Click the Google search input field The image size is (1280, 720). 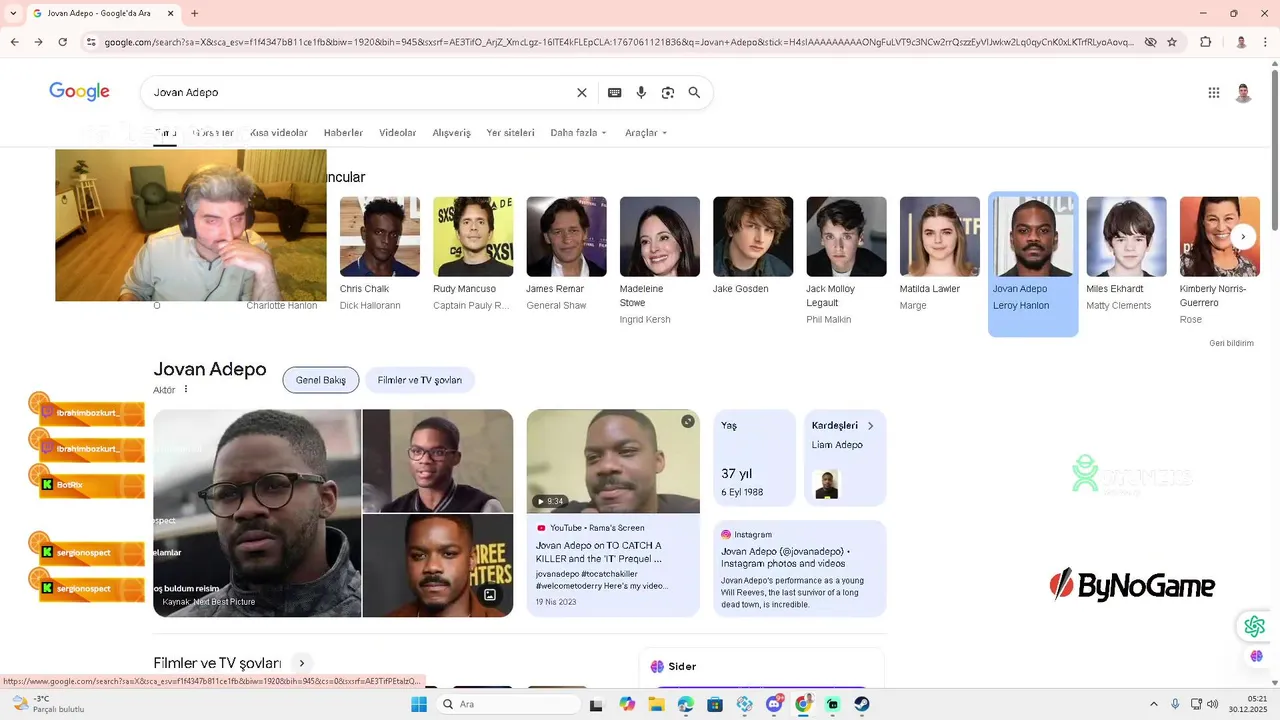click(x=358, y=92)
